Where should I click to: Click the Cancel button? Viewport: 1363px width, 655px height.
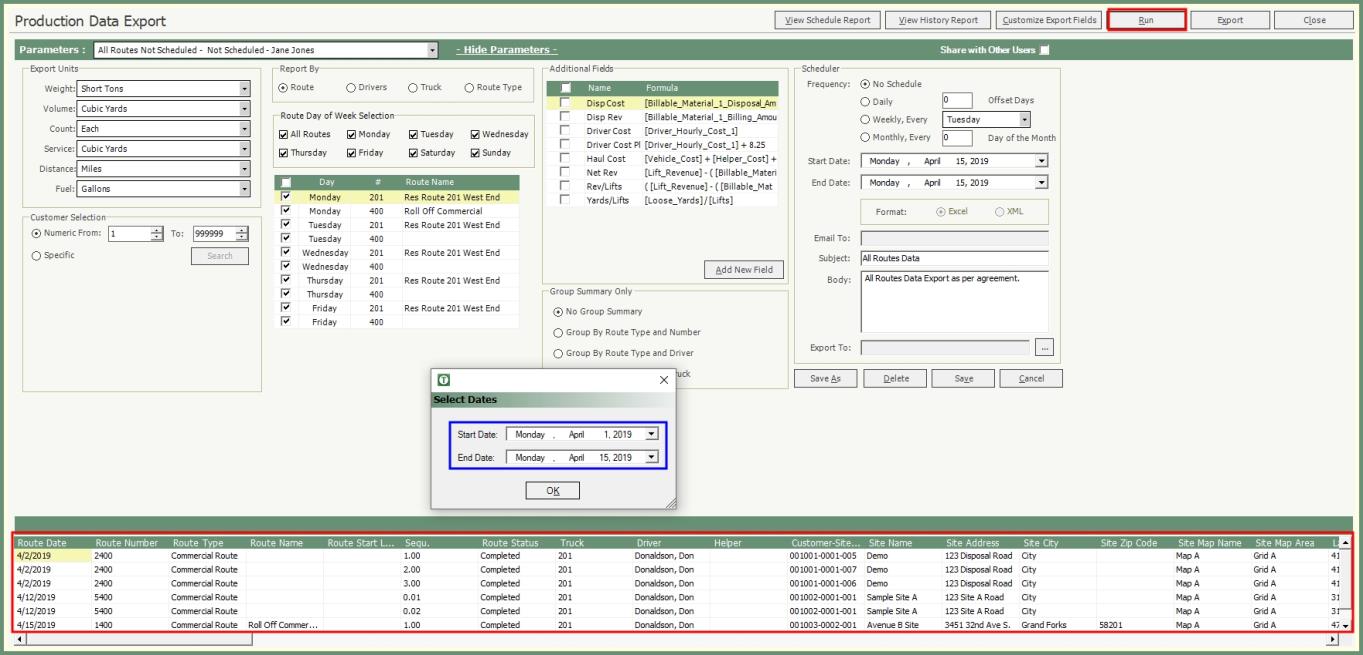1031,379
